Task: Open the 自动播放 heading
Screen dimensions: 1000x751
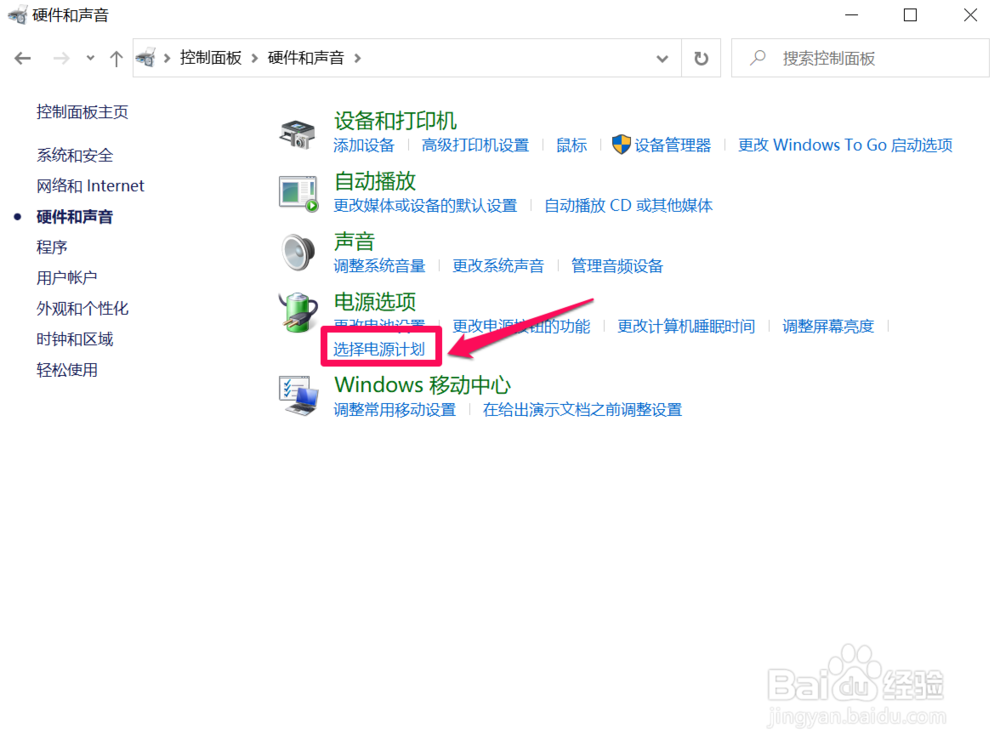Action: point(375,181)
